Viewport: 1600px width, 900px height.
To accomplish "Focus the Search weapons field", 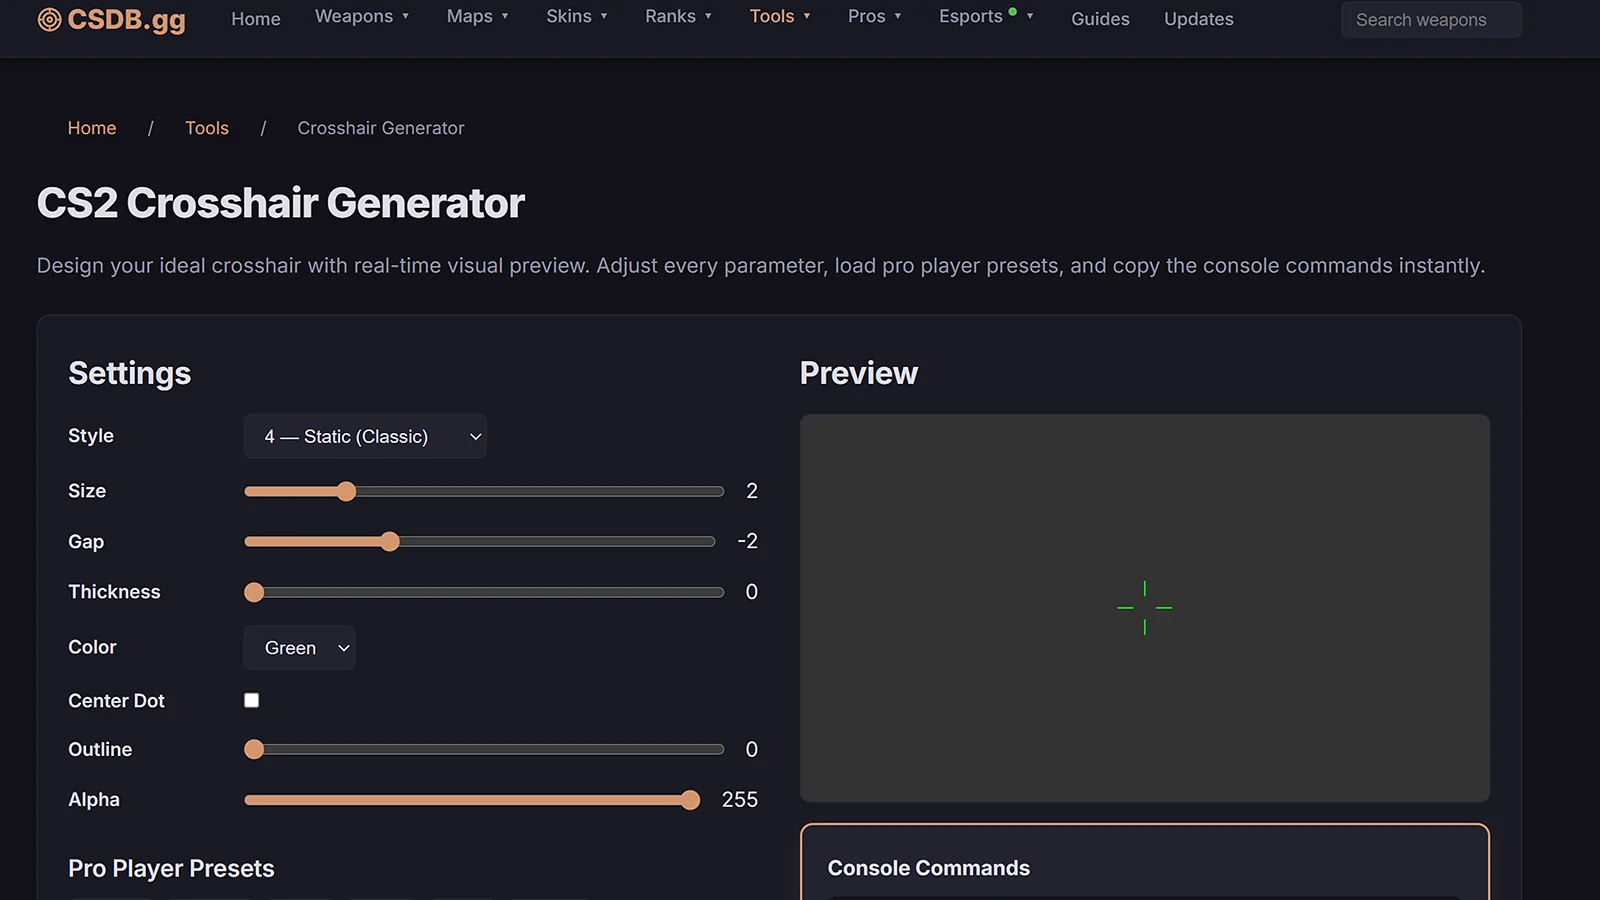I will pos(1431,19).
